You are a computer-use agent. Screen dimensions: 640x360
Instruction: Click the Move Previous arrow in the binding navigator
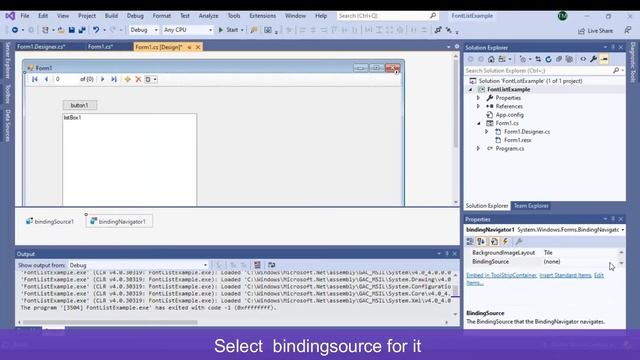tap(46, 79)
